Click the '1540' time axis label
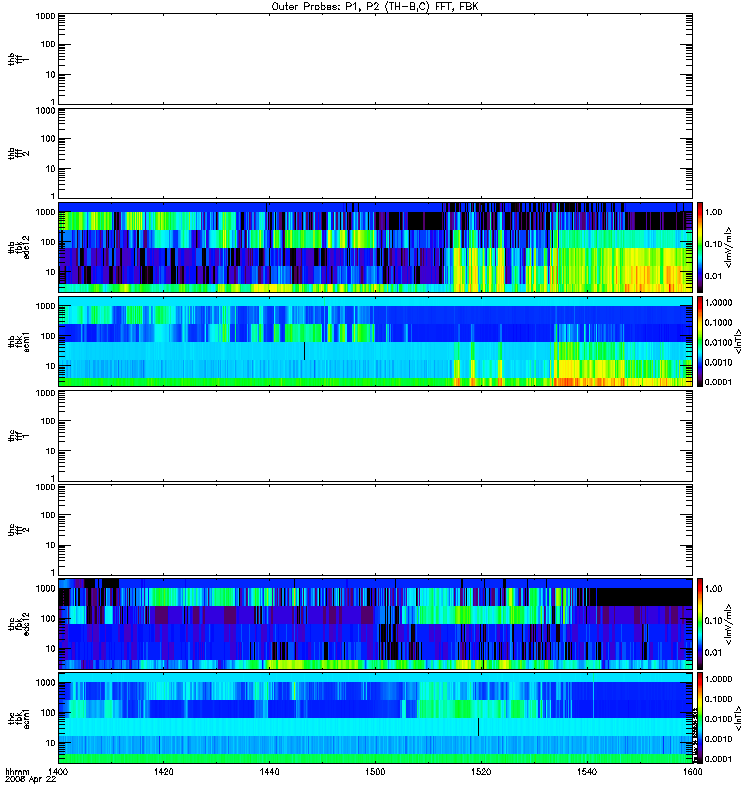 tap(587, 771)
